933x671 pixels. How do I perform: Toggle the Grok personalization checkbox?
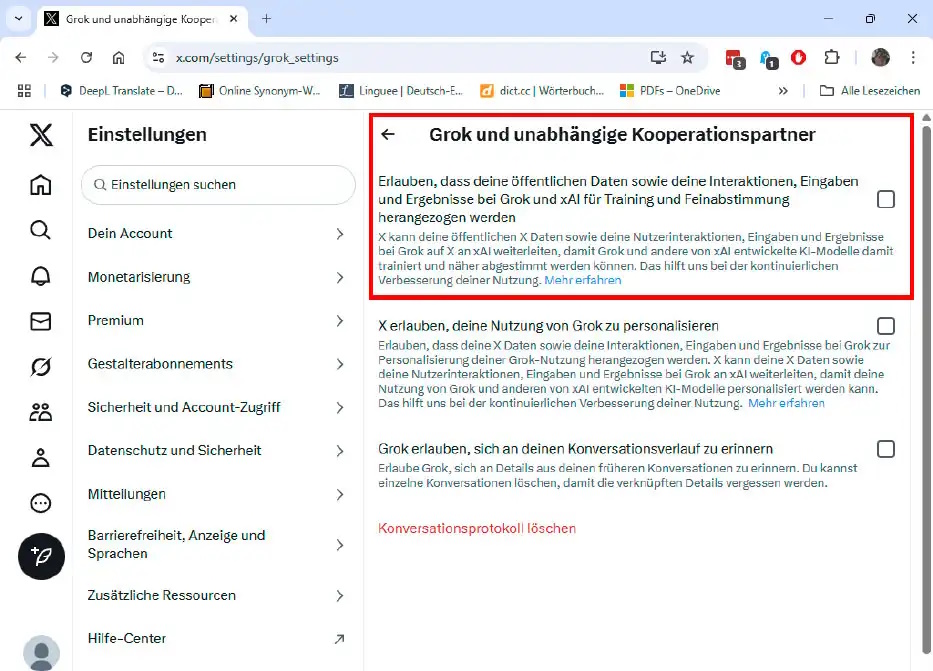[x=885, y=326]
